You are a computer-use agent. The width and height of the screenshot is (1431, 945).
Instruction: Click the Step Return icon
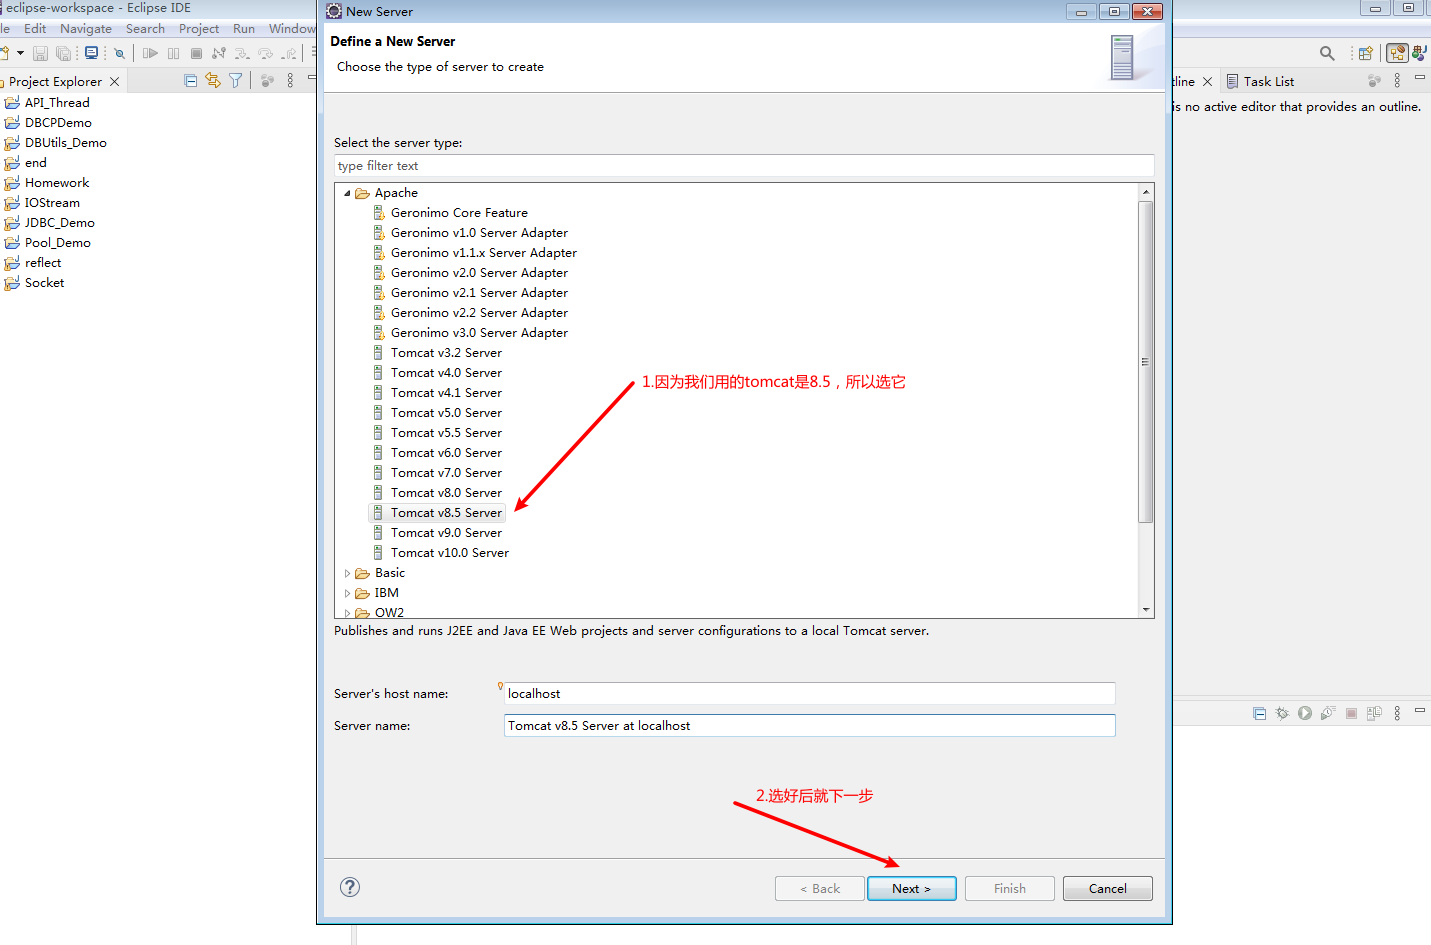click(289, 54)
